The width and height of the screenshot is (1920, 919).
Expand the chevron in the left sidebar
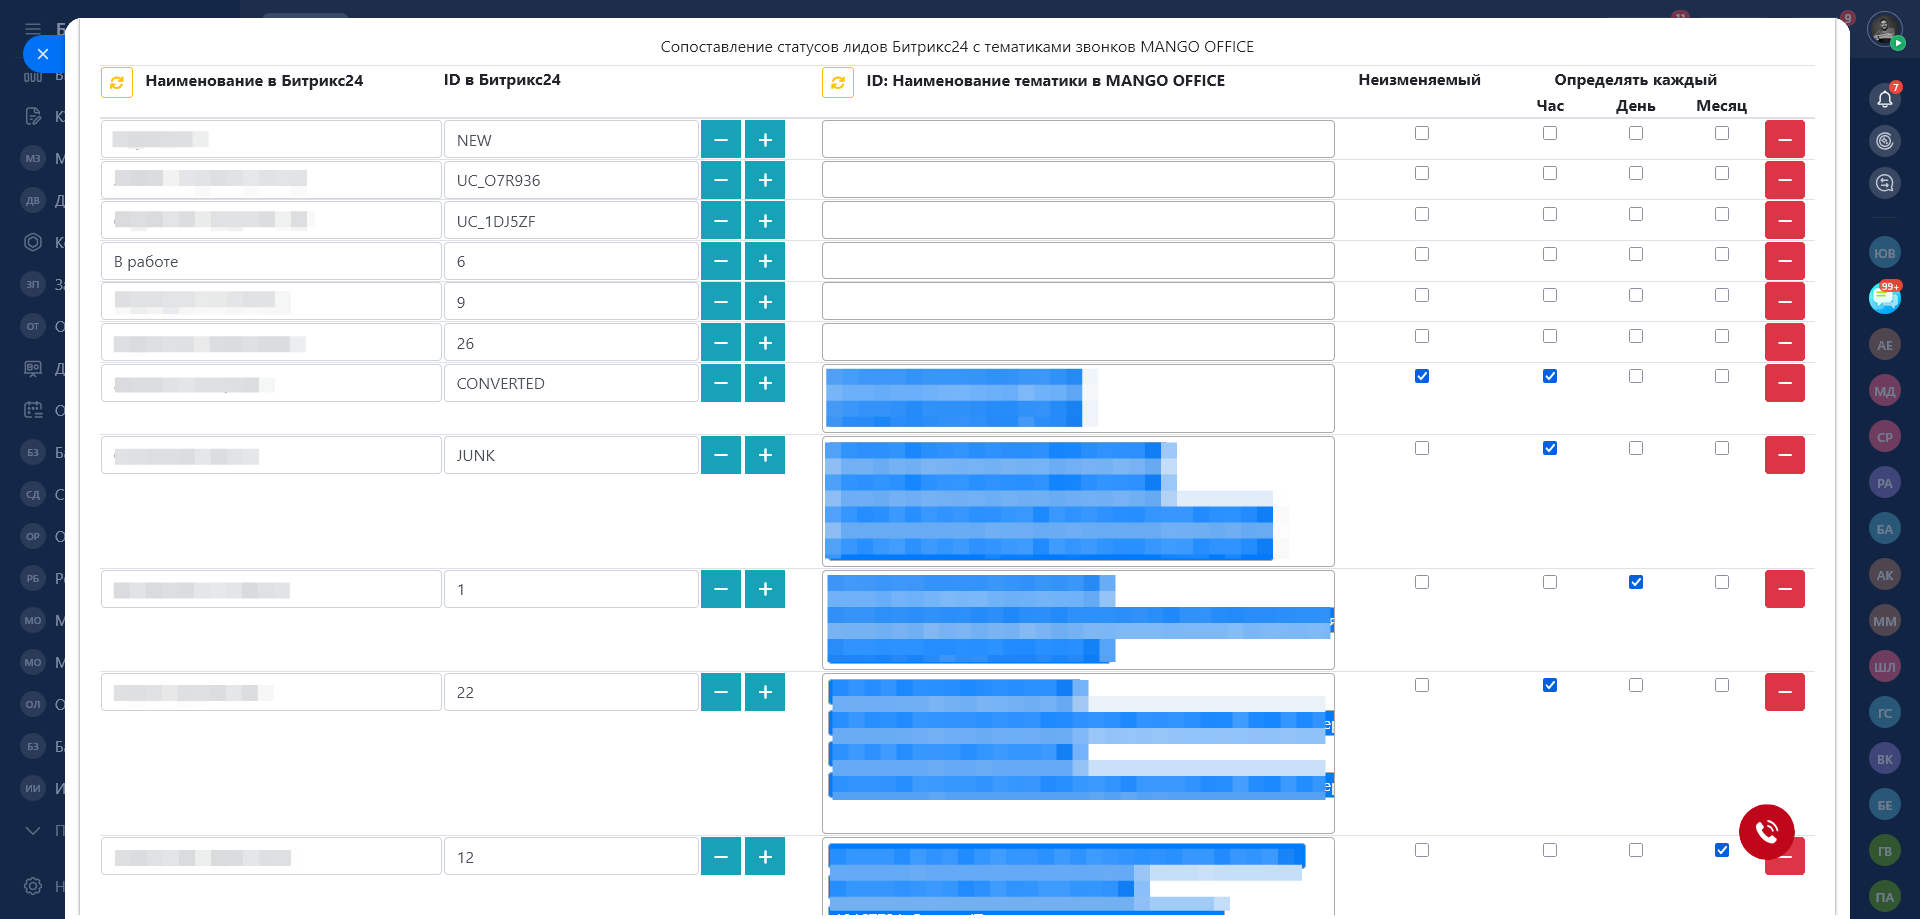click(33, 830)
